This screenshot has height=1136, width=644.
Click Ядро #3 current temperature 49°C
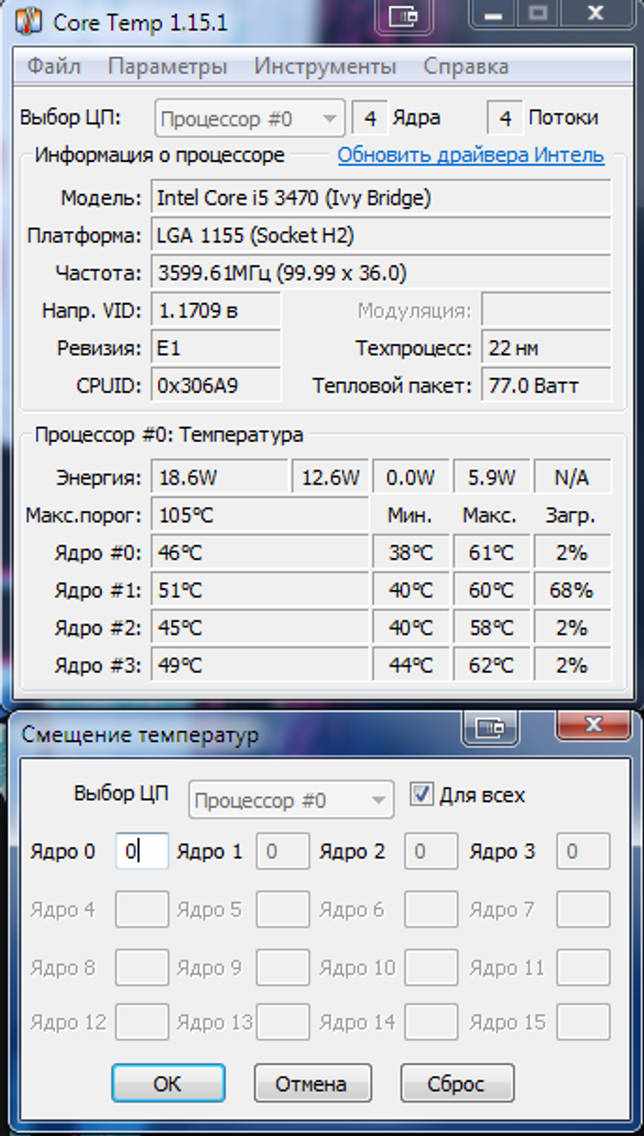(x=260, y=664)
